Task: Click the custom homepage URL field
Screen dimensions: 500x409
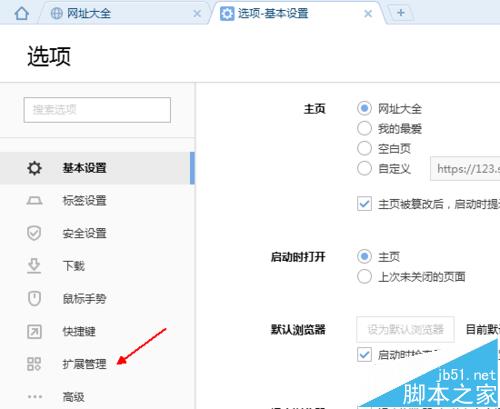Action: coord(465,169)
